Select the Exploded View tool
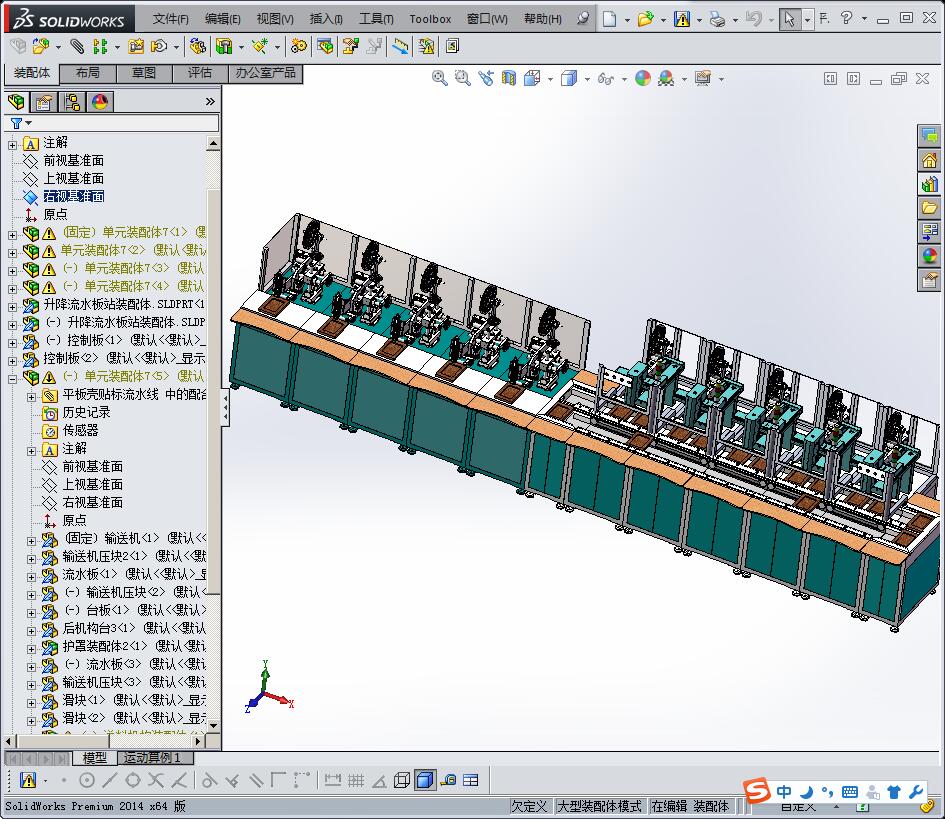 (x=350, y=46)
